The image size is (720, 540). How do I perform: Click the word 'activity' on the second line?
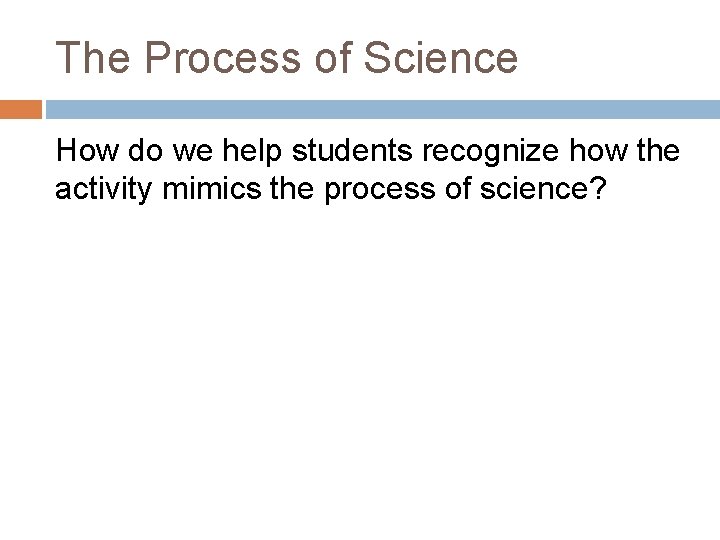(103, 190)
